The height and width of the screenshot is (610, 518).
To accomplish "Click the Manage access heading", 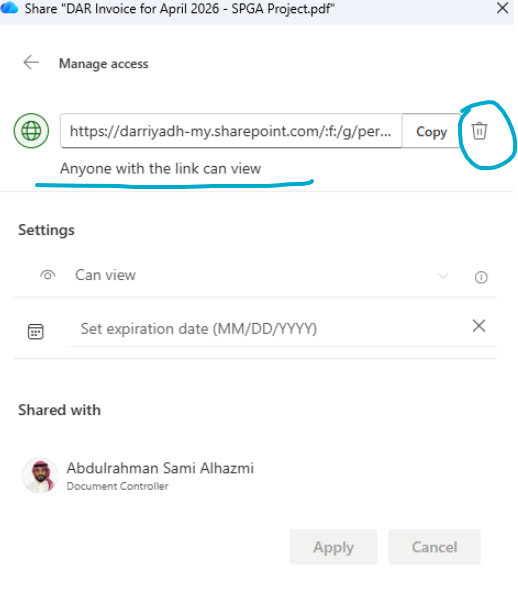I will tap(103, 63).
